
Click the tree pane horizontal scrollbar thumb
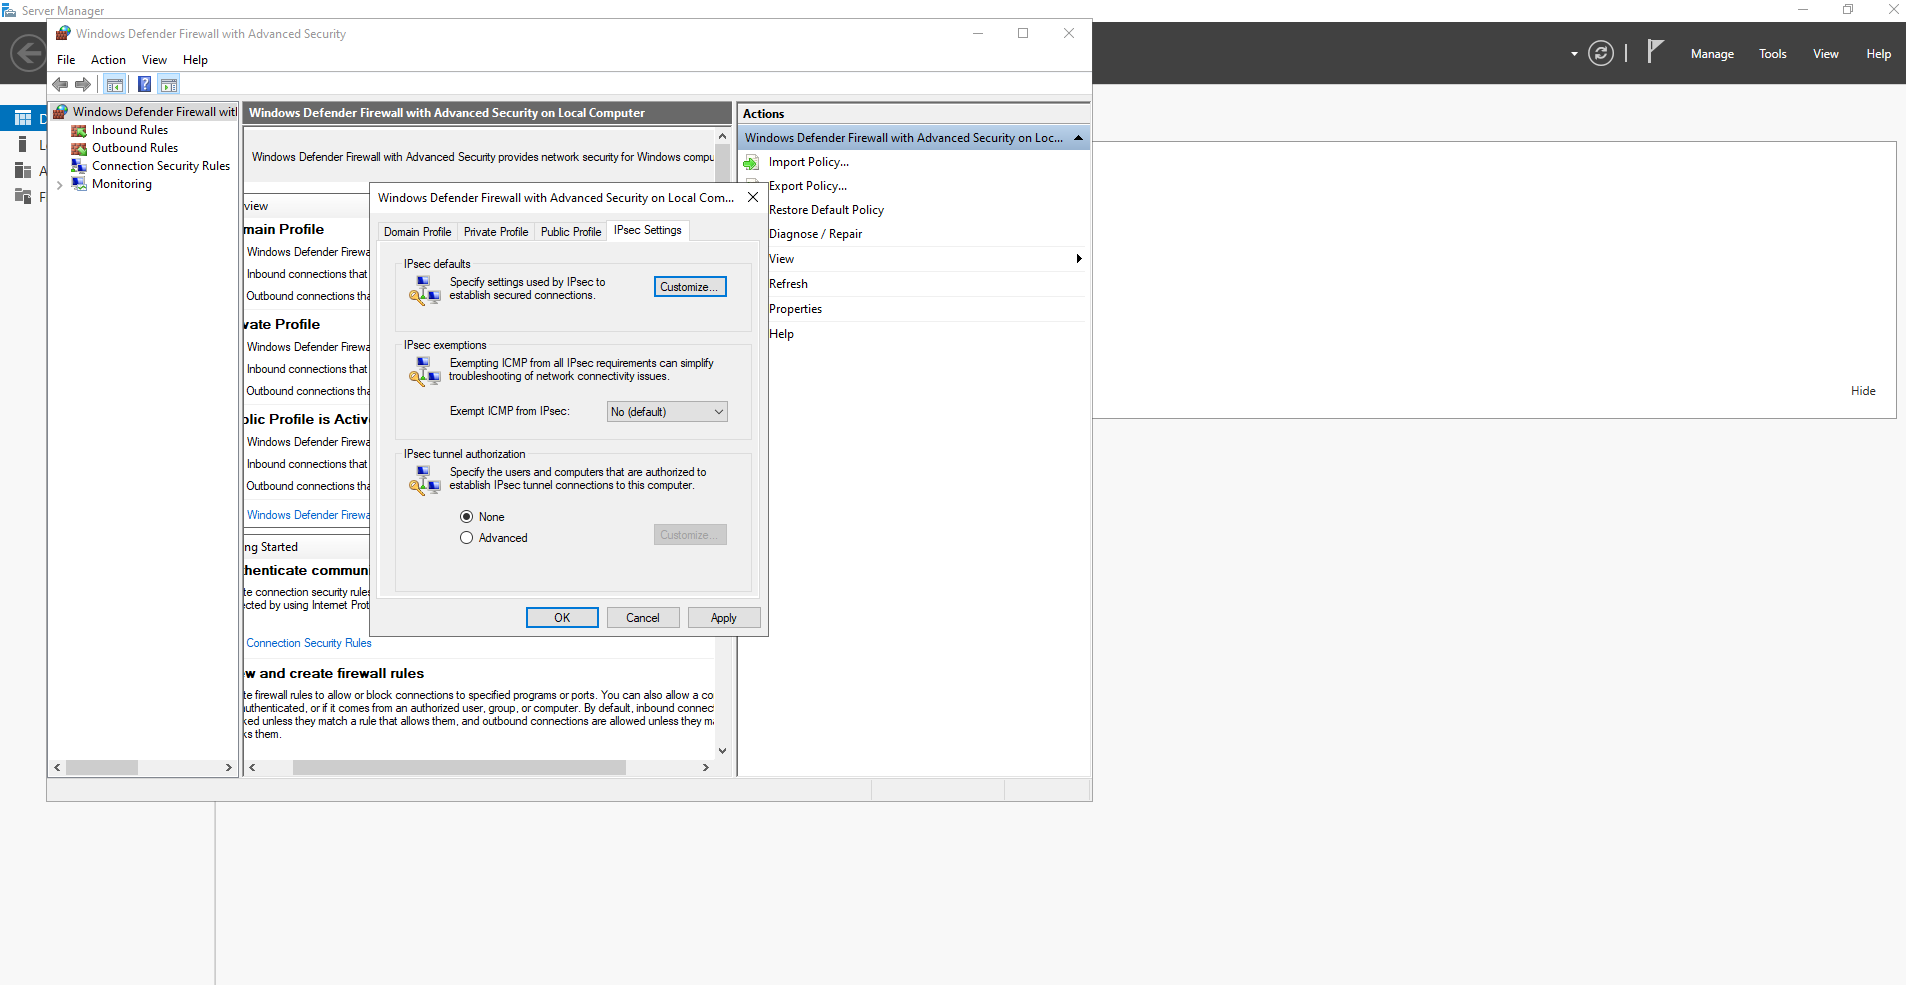tap(102, 768)
